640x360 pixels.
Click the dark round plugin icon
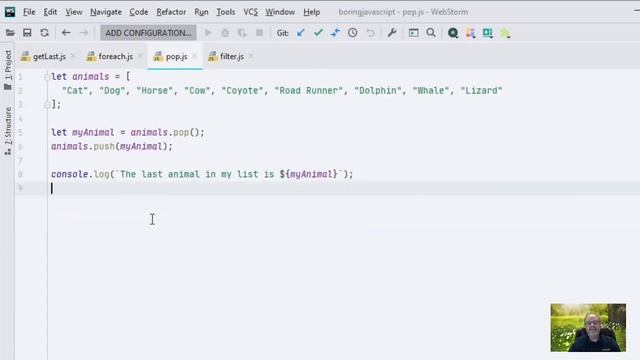click(x=453, y=33)
